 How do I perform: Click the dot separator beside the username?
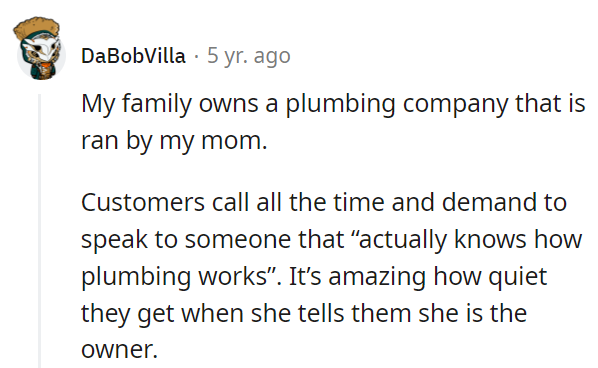tap(196, 57)
